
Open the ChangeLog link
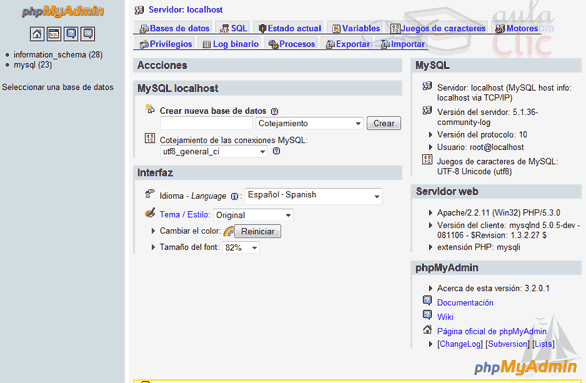coord(460,344)
